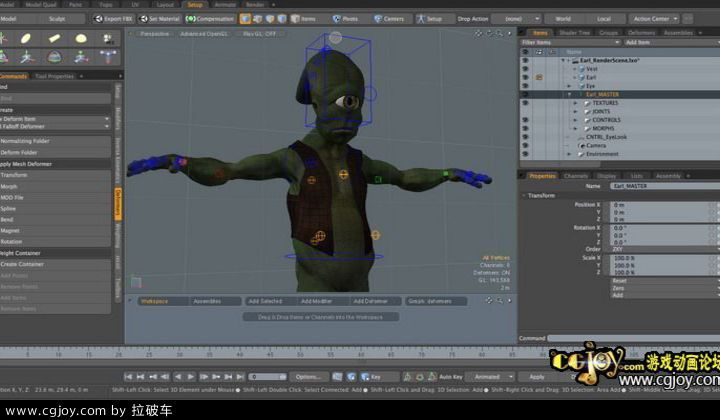Toggle visibility eye for CONTROLS group

[x=525, y=120]
